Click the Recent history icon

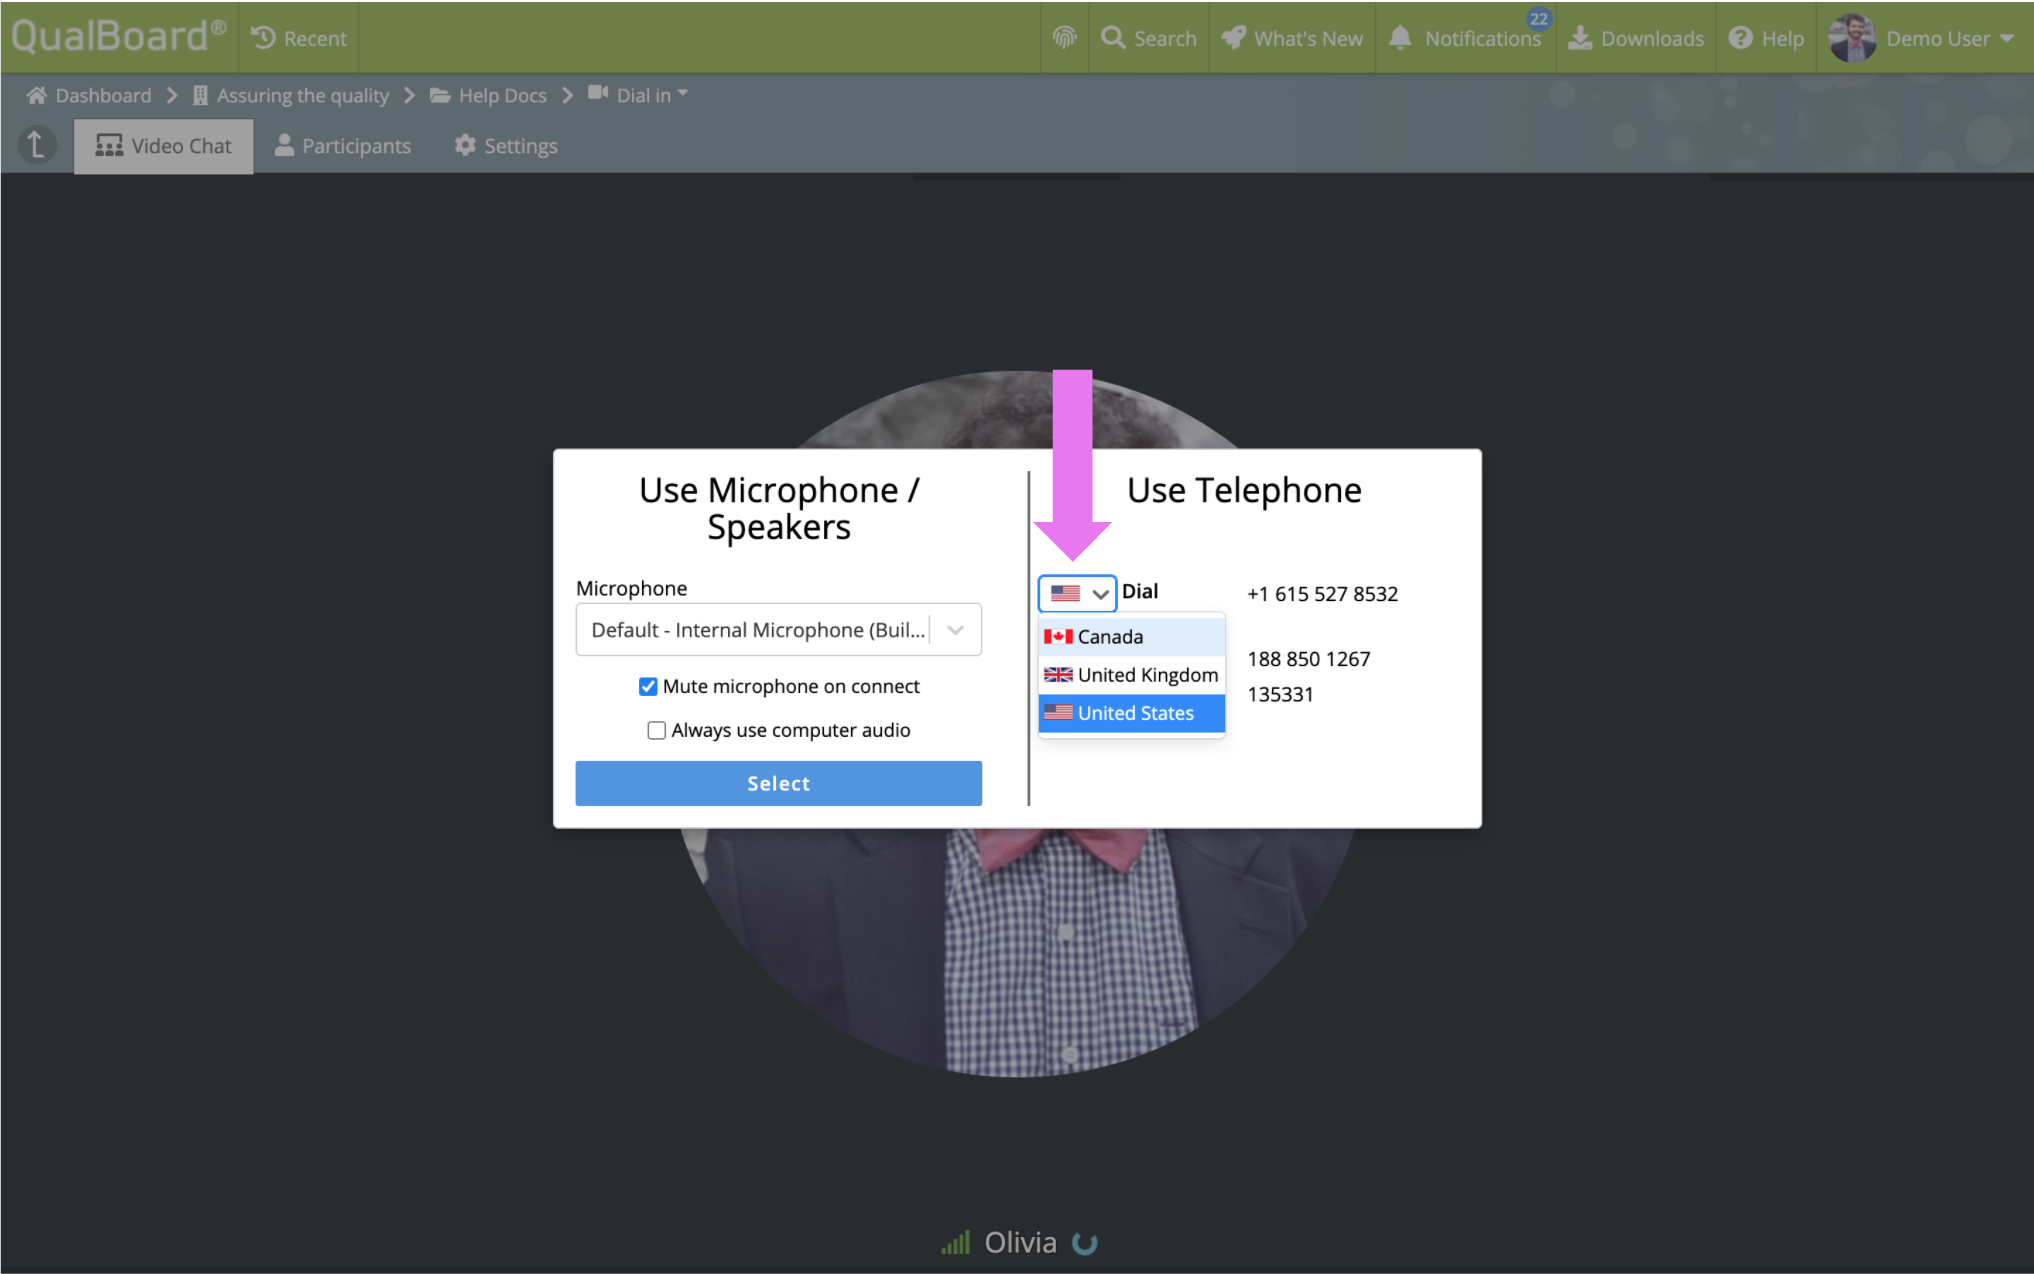[264, 38]
